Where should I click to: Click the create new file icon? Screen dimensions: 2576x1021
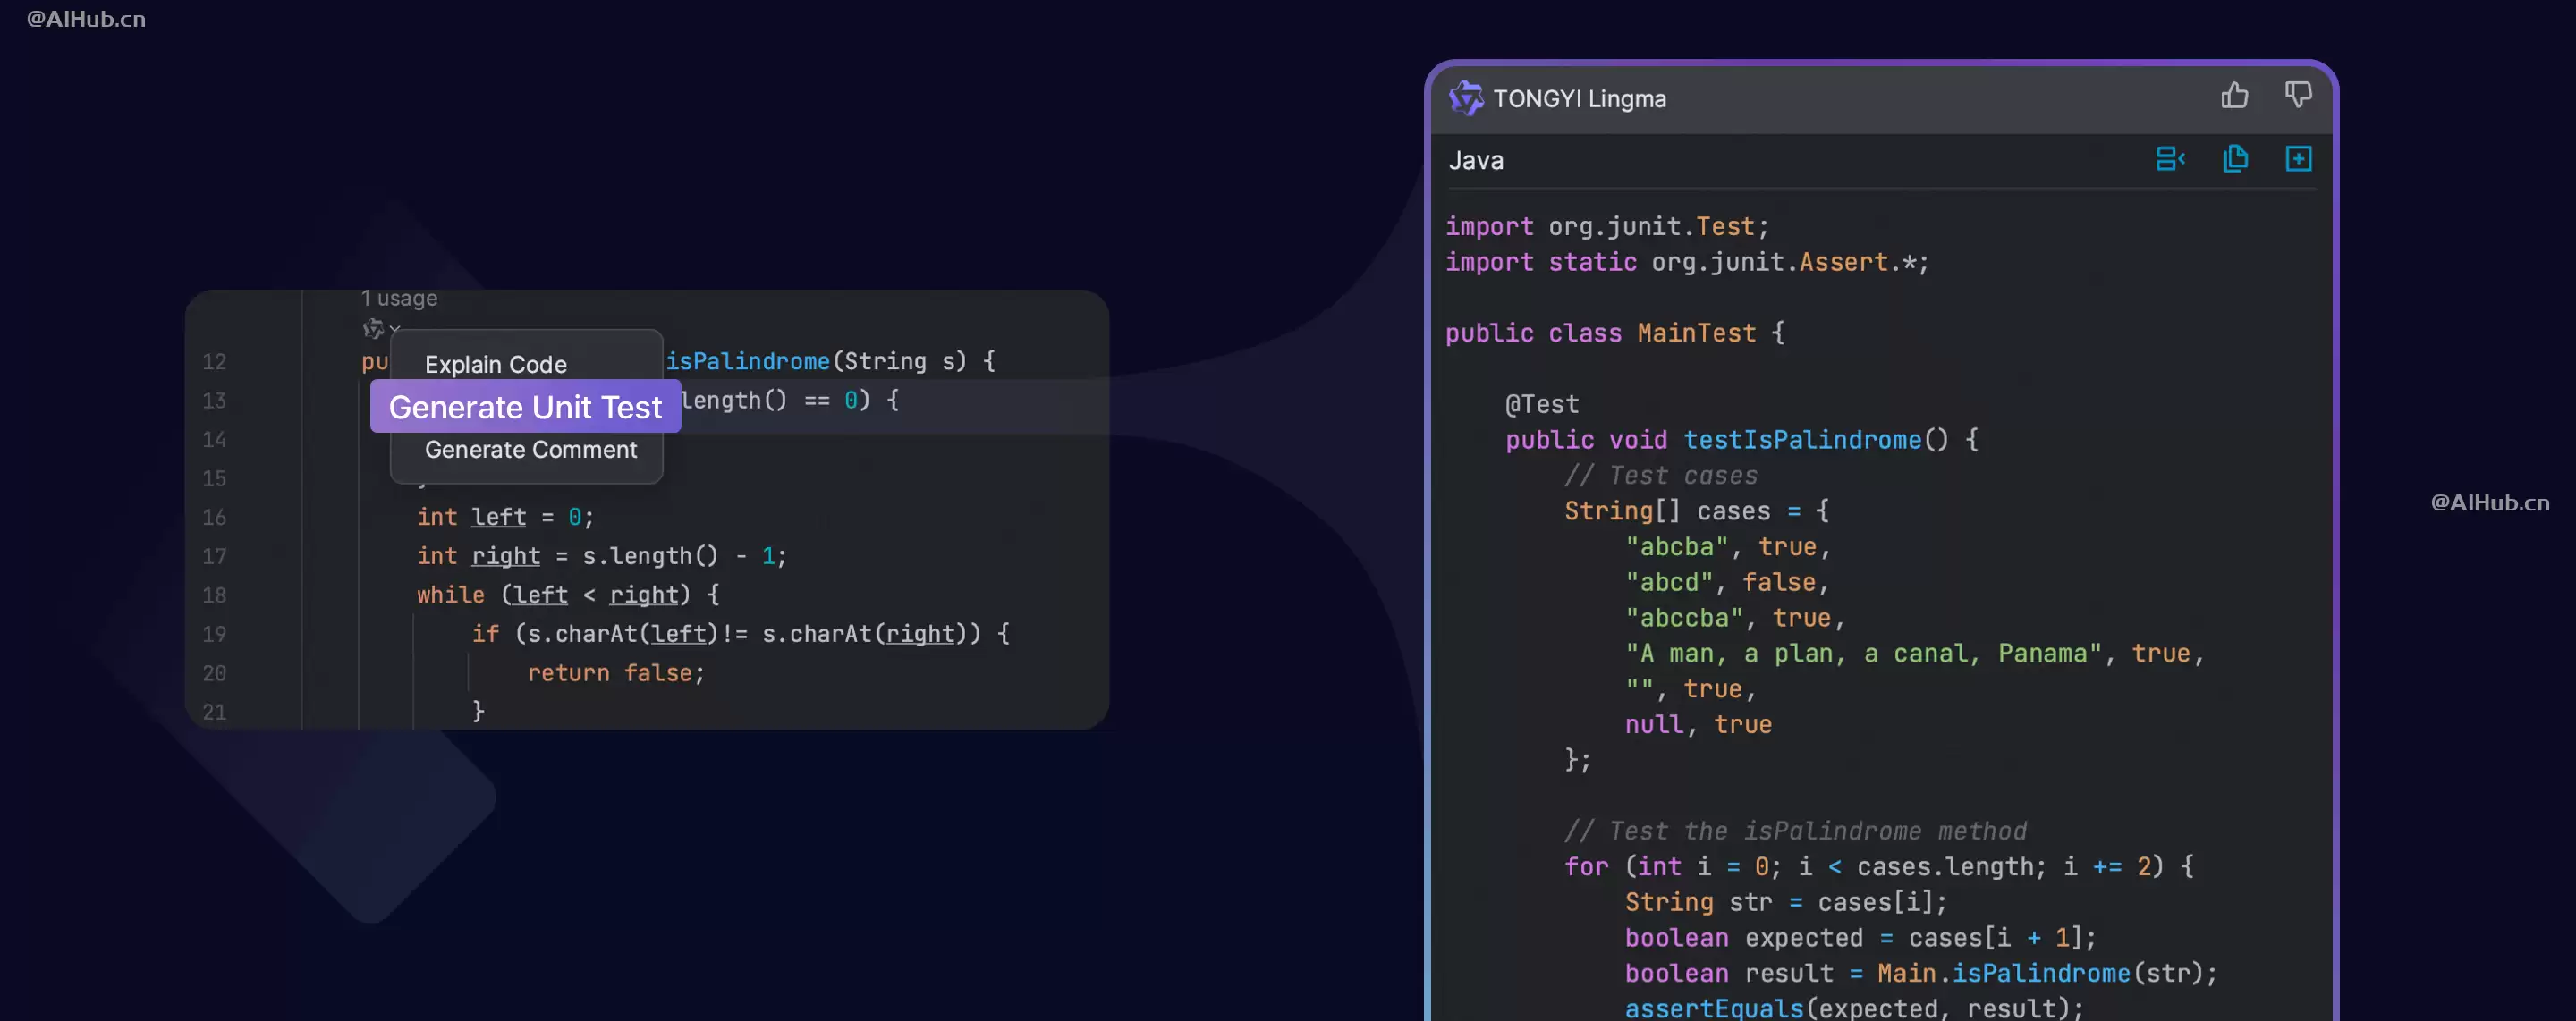[2299, 159]
